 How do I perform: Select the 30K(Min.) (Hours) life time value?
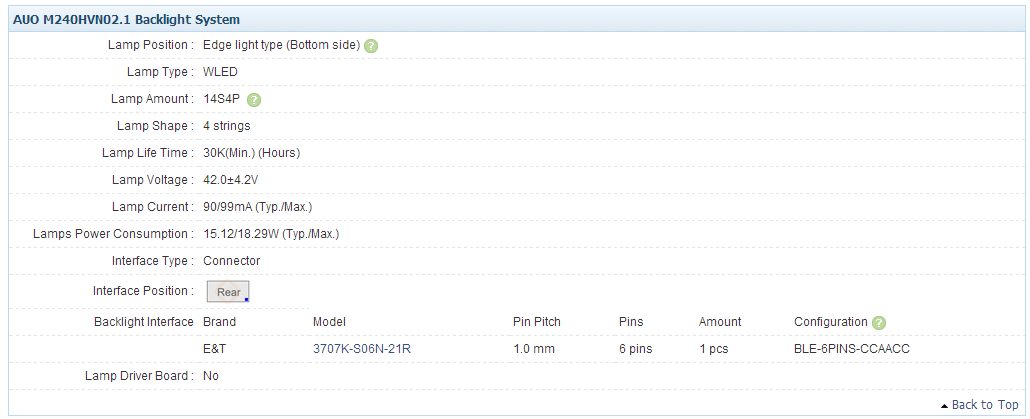coord(252,153)
